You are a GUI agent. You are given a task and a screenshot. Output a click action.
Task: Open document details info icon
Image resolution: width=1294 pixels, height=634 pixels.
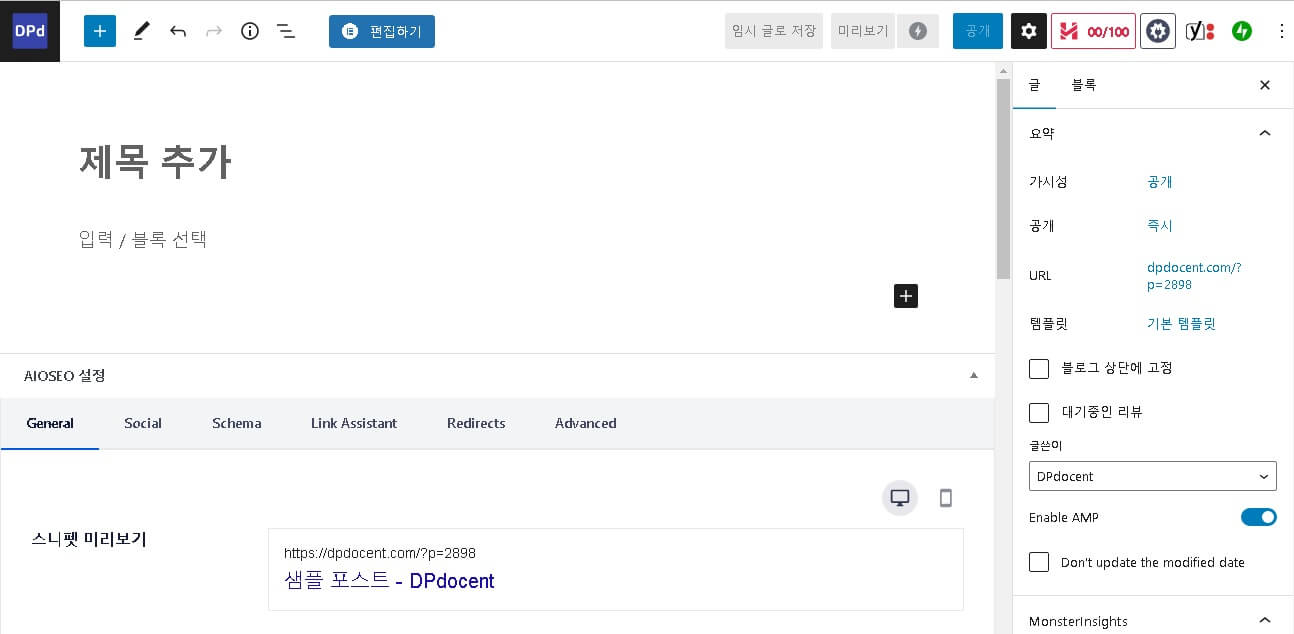click(250, 31)
